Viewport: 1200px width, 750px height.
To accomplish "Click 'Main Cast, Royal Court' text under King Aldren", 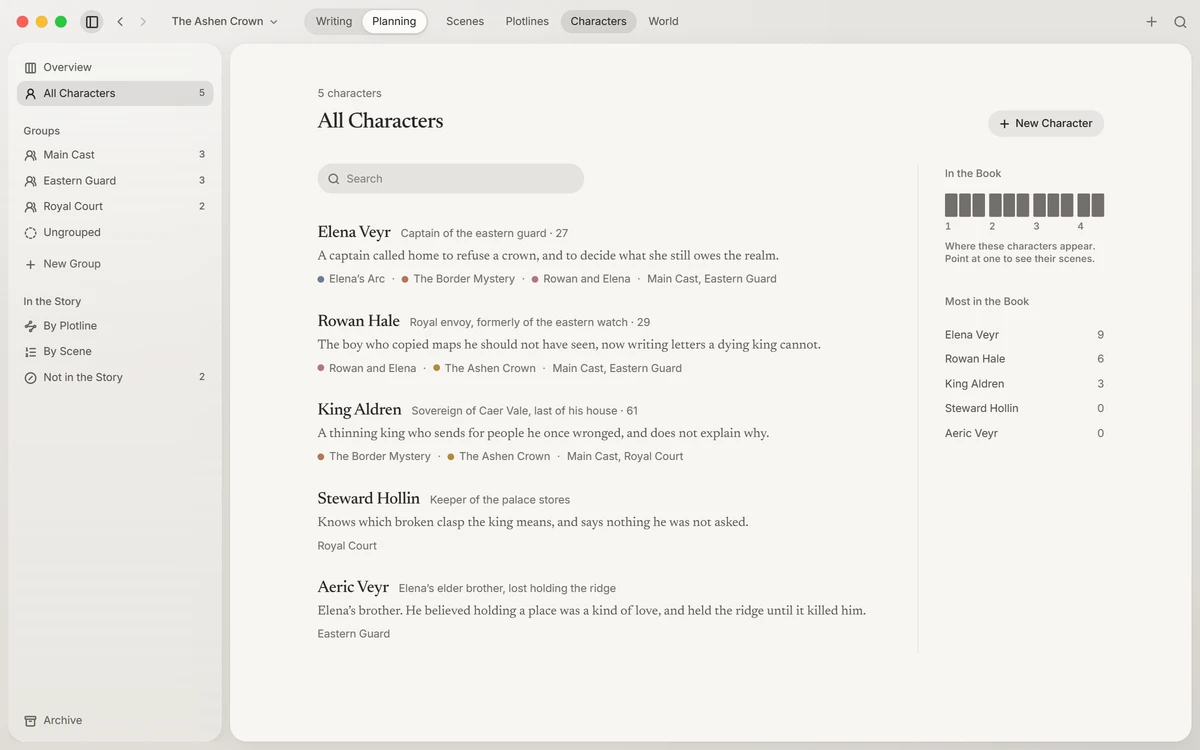I will tap(625, 456).
